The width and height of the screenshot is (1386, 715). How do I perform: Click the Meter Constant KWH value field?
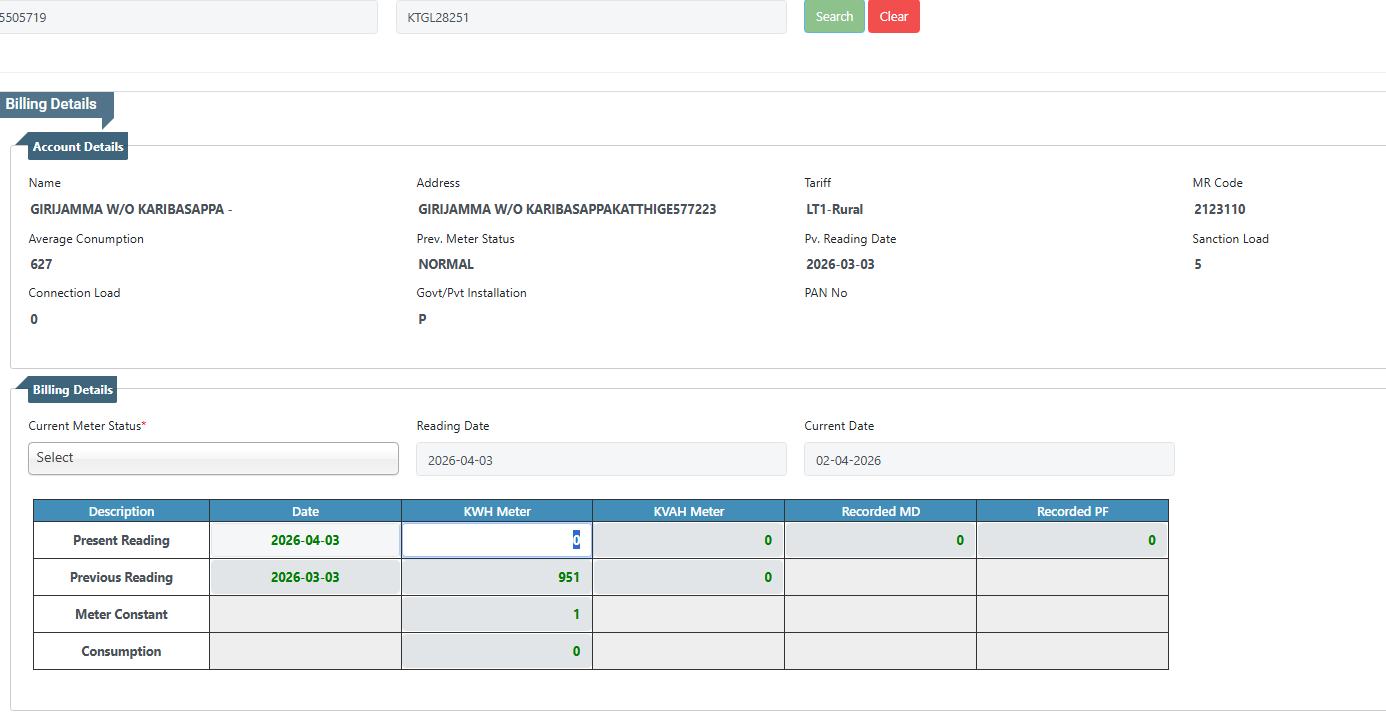(x=496, y=615)
